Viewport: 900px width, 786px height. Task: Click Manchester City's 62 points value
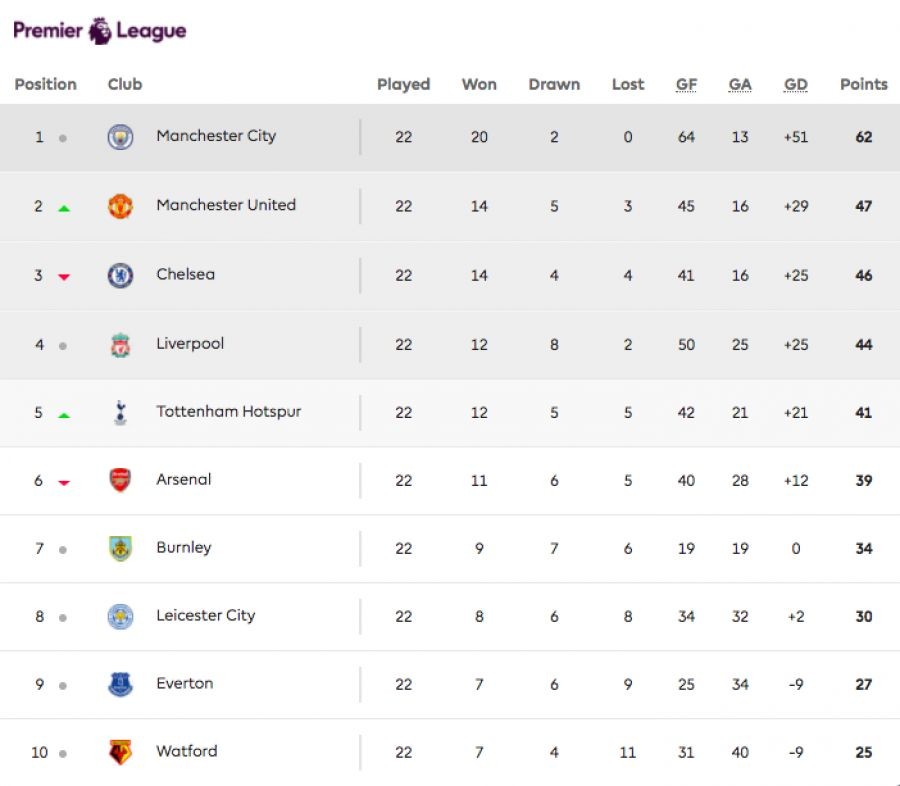863,138
